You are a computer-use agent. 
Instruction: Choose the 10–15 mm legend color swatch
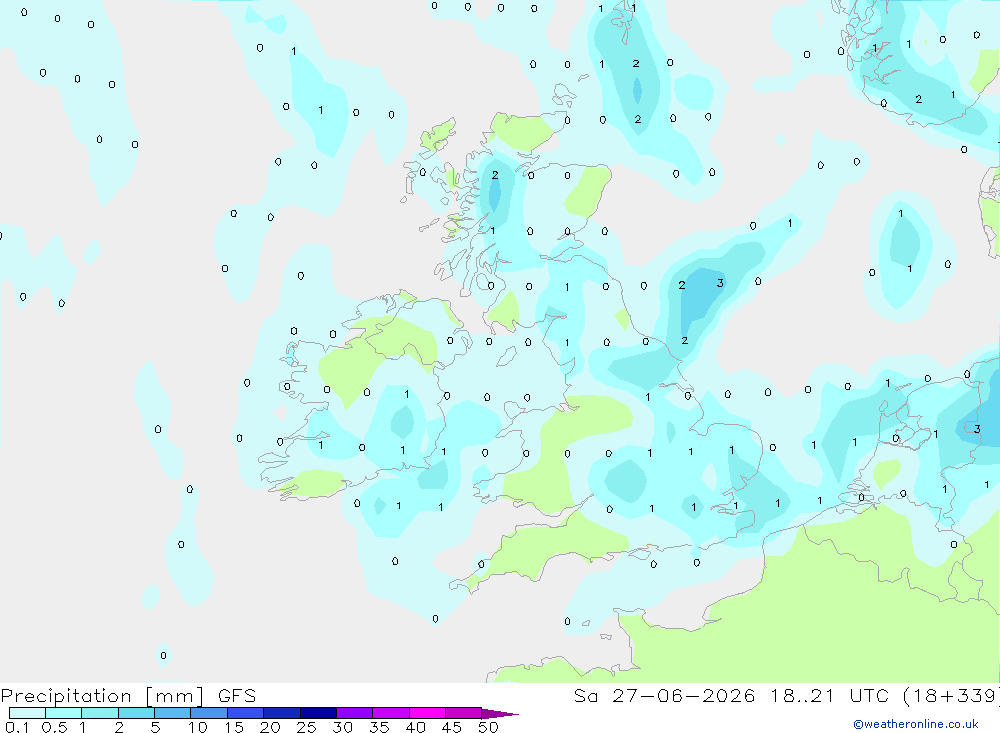209,713
